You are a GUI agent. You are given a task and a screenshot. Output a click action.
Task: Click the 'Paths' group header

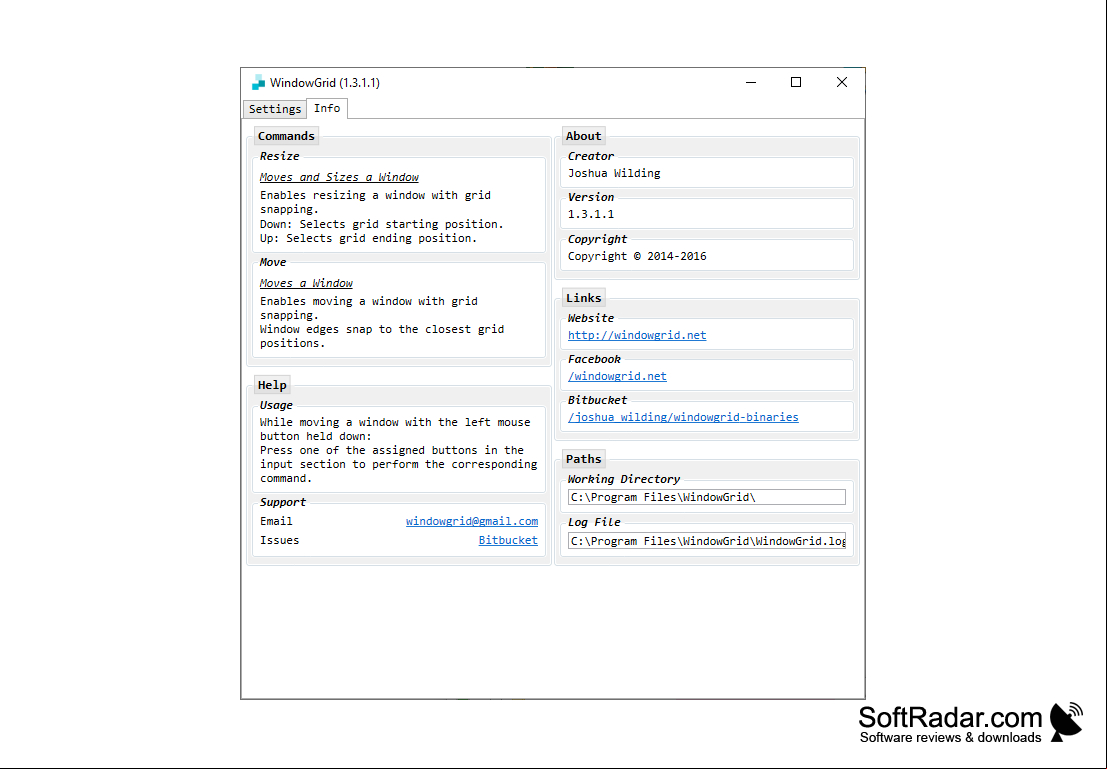click(583, 459)
